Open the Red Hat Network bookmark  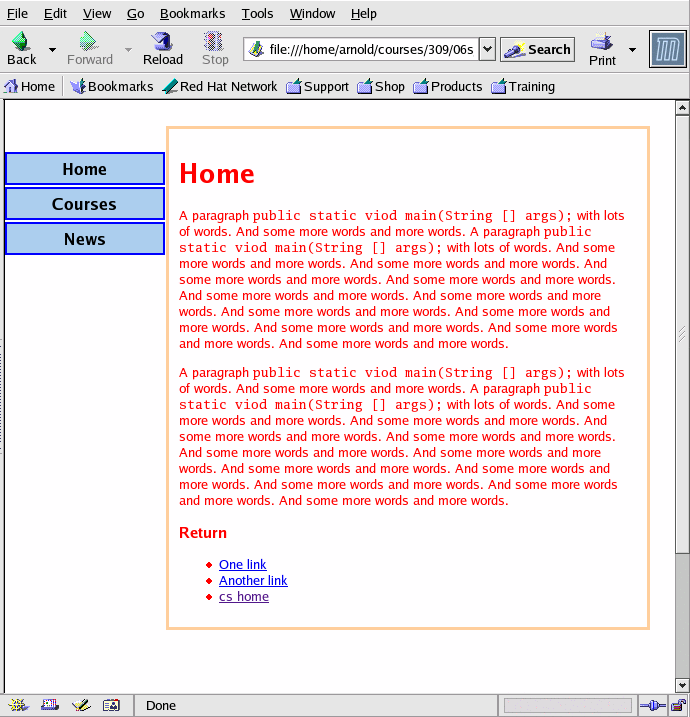tap(220, 86)
